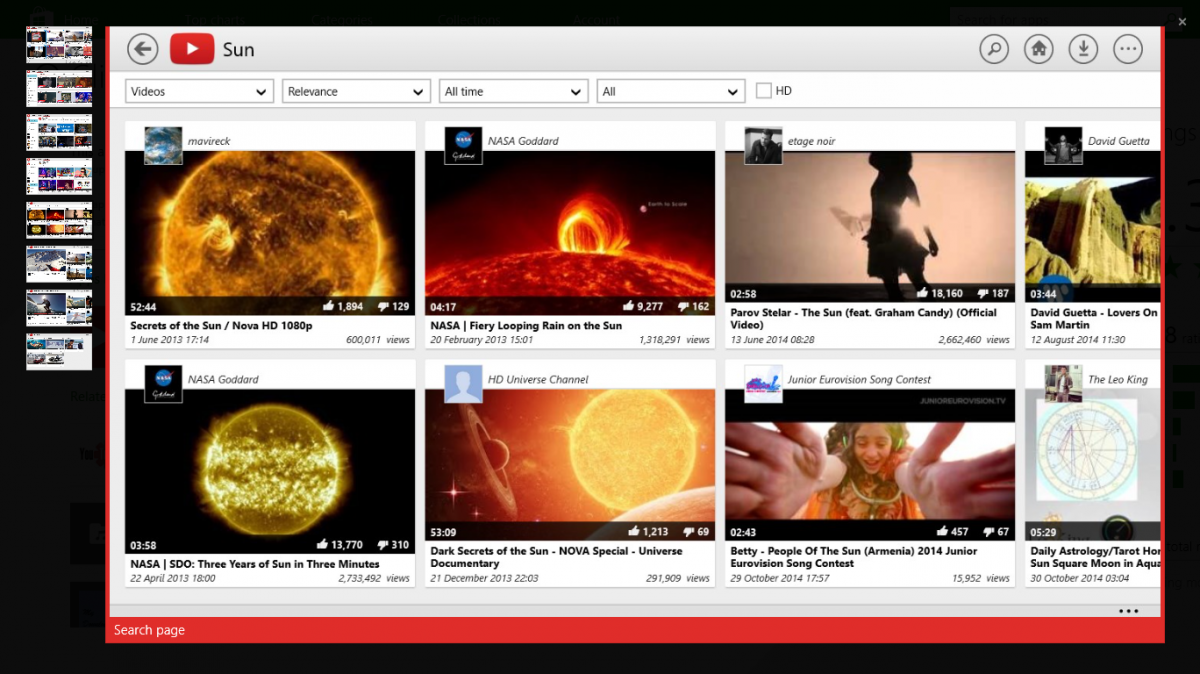The width and height of the screenshot is (1200, 674).
Task: Open the All time date dropdown
Action: tap(513, 91)
